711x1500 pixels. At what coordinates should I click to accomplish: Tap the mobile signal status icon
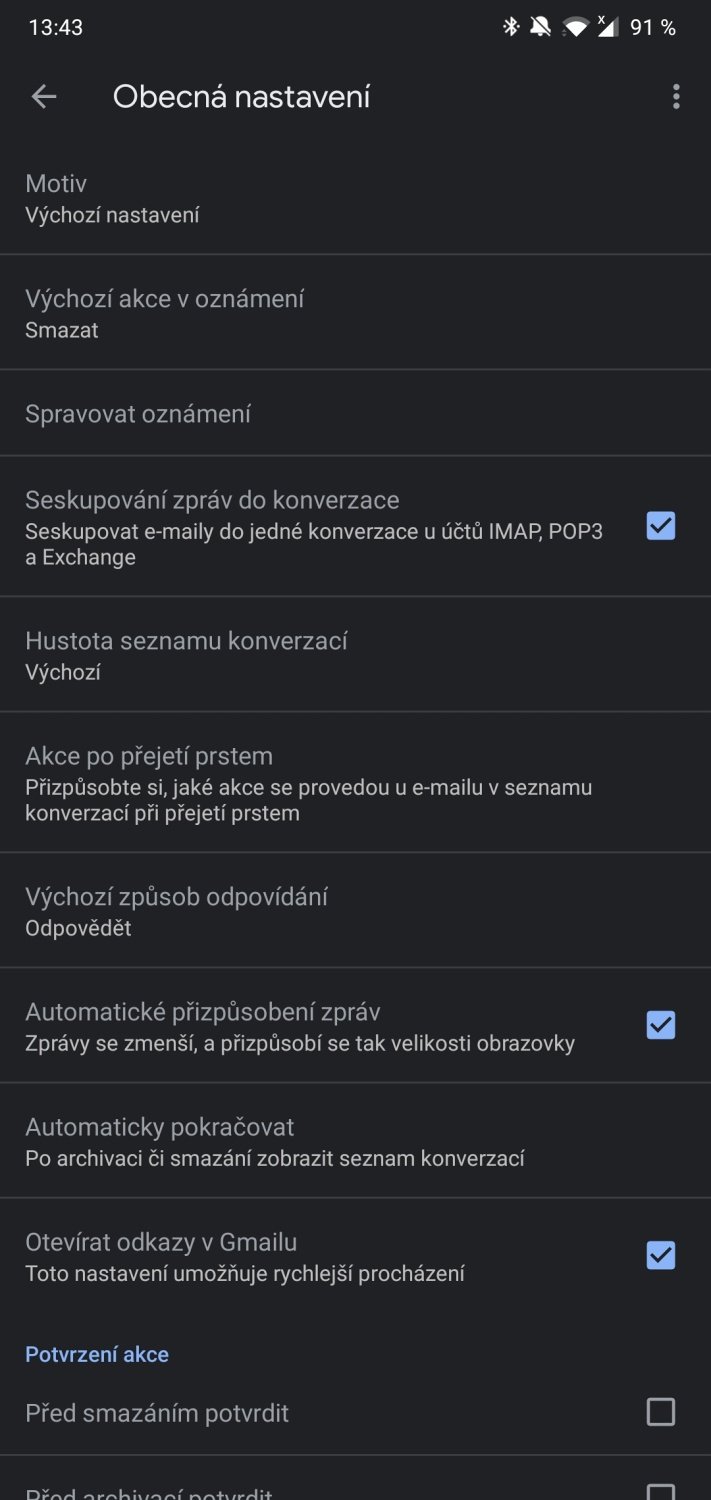(606, 27)
